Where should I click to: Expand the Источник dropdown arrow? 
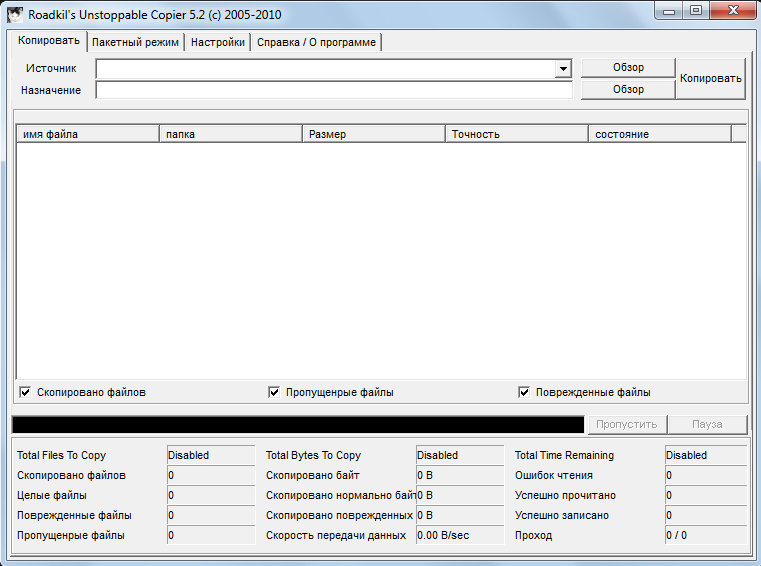tap(563, 68)
